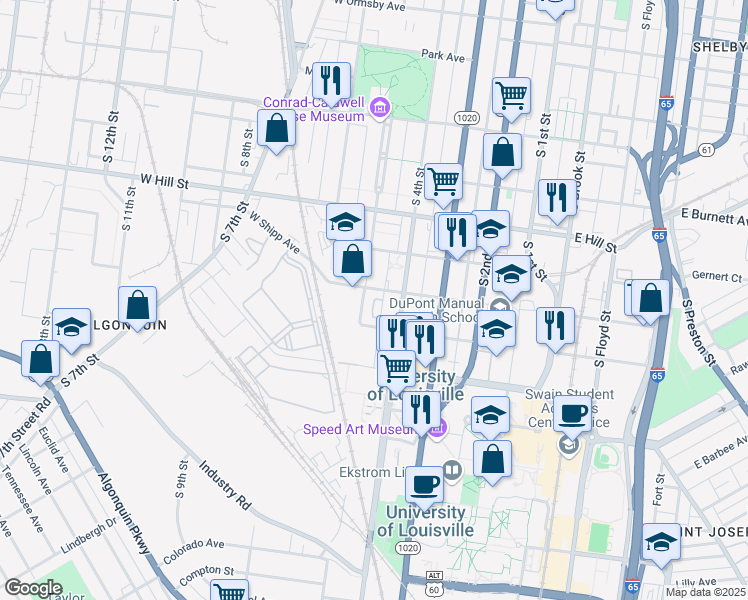
Task: Click the shopping bag marker below W Shipp Ave school
Action: (352, 259)
